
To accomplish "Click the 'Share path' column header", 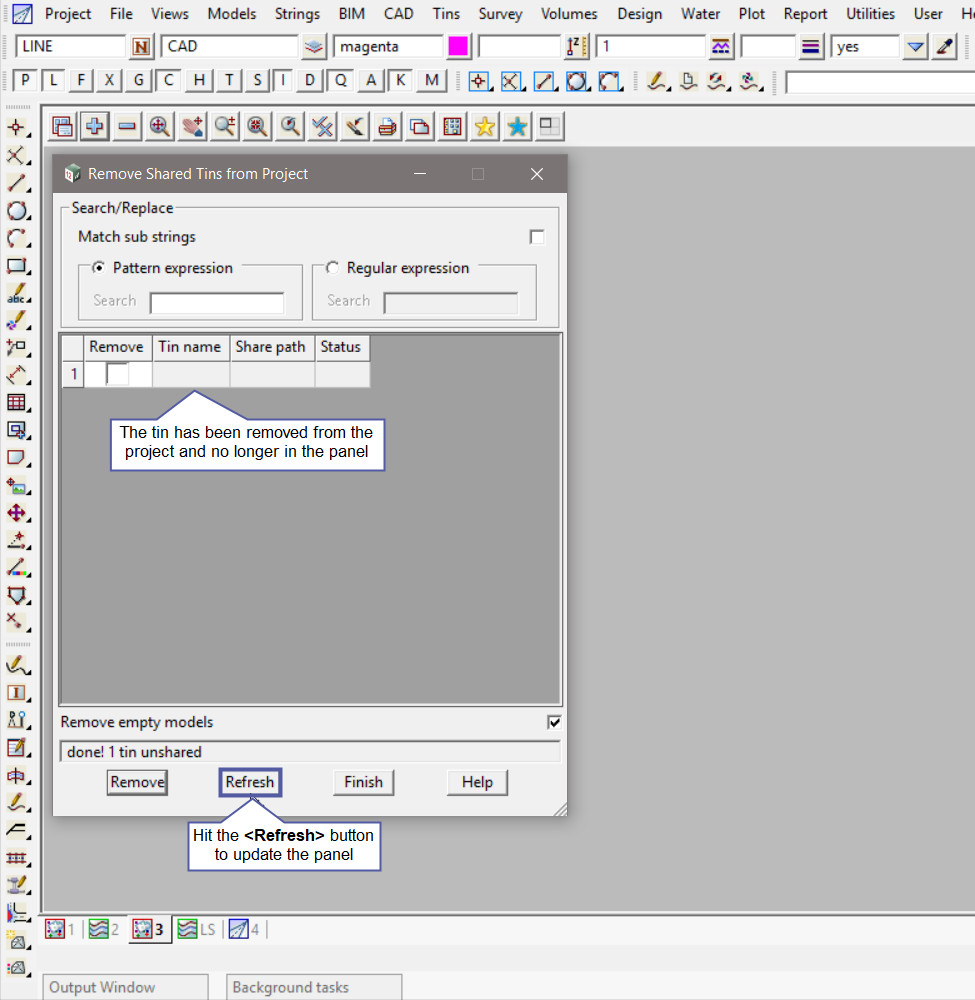I will coord(271,347).
